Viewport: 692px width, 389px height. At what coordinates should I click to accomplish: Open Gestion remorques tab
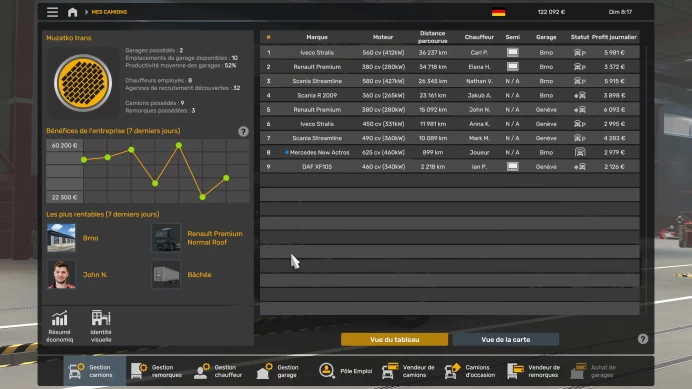click(157, 371)
